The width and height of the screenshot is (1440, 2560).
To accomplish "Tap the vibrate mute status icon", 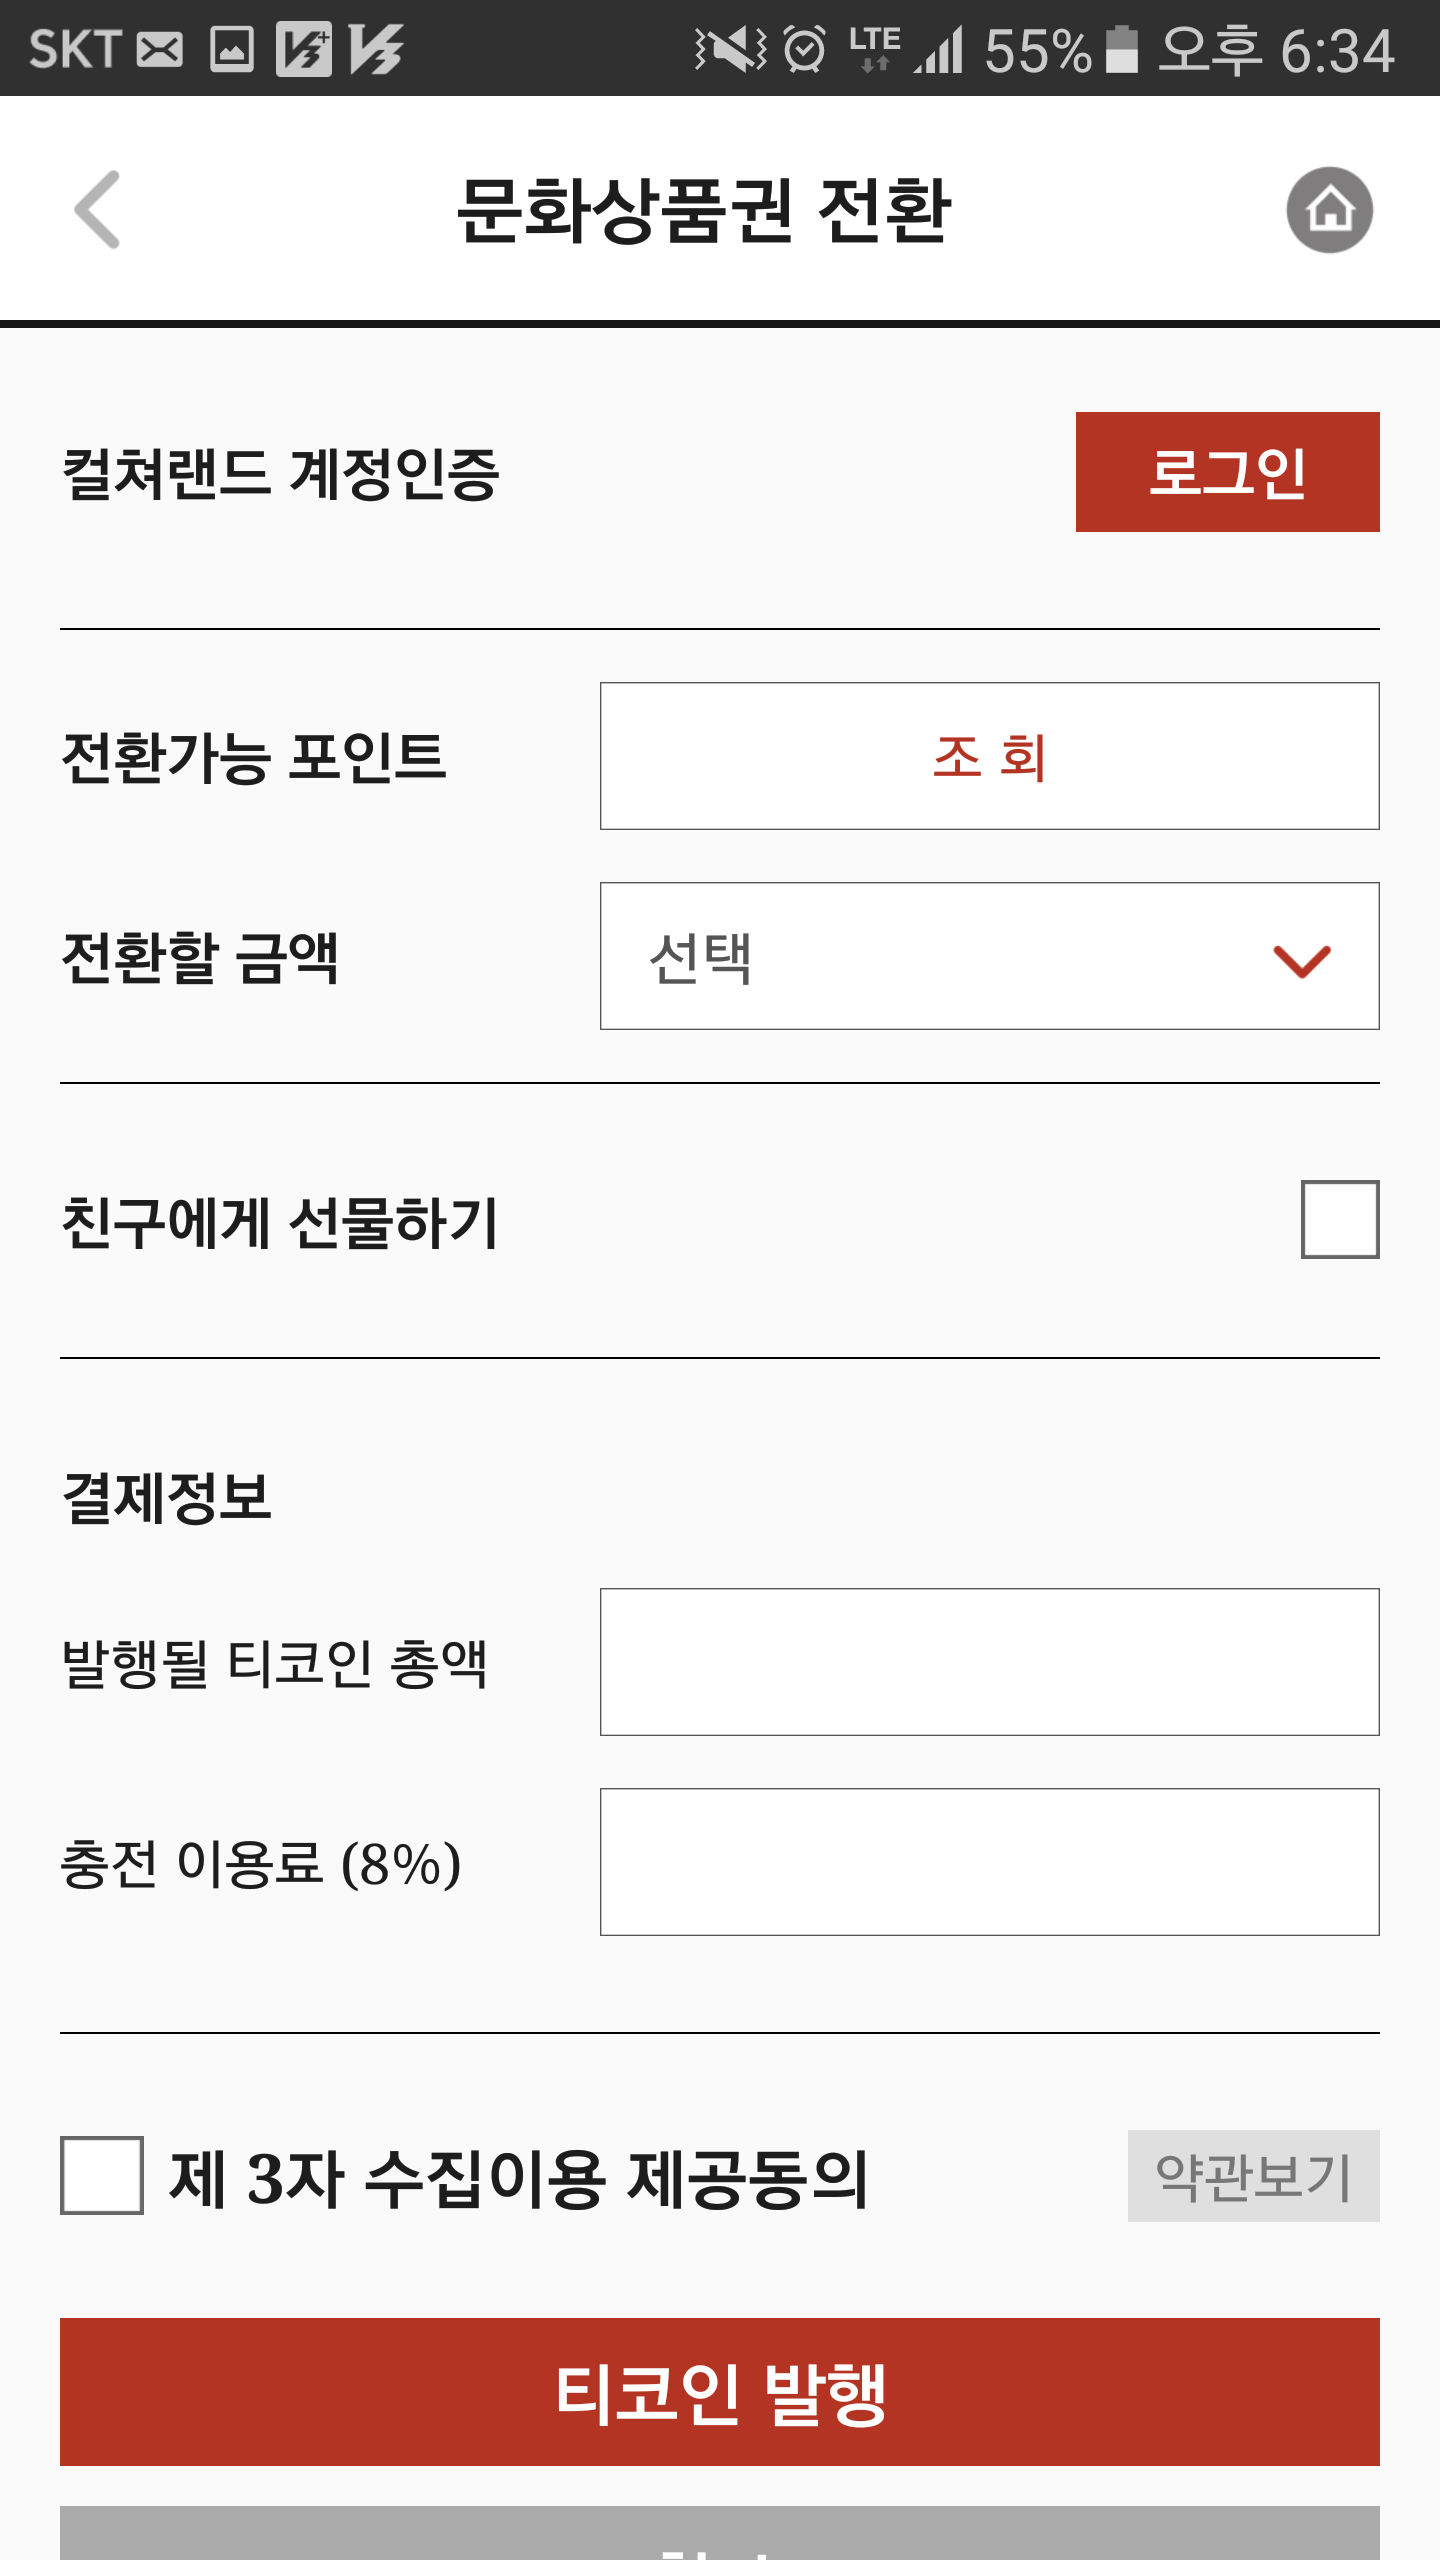I will click(x=731, y=49).
